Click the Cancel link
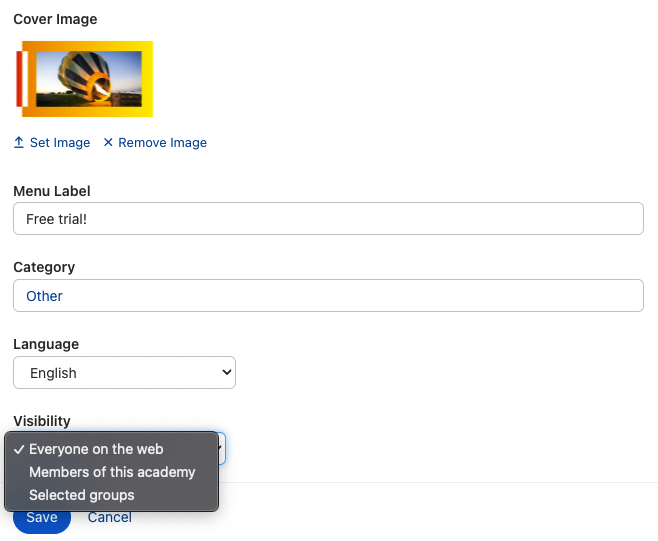The width and height of the screenshot is (658, 541). coord(110,517)
